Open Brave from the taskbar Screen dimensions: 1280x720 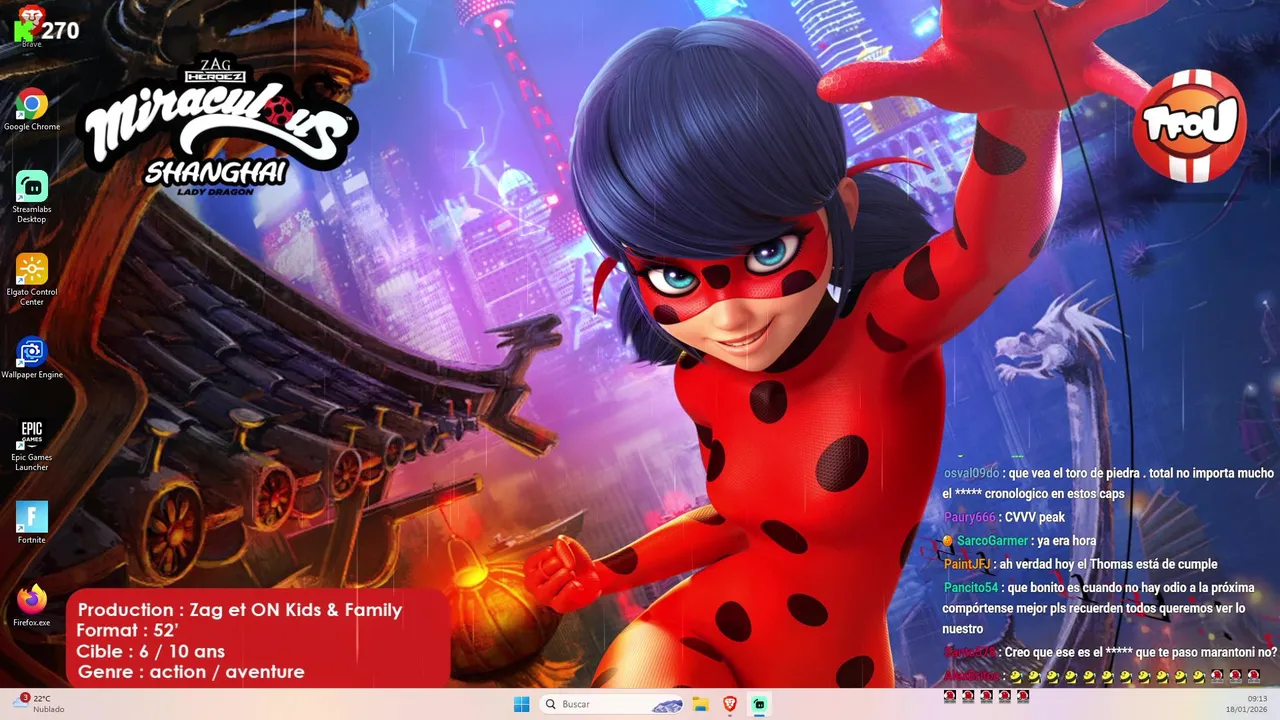point(730,704)
